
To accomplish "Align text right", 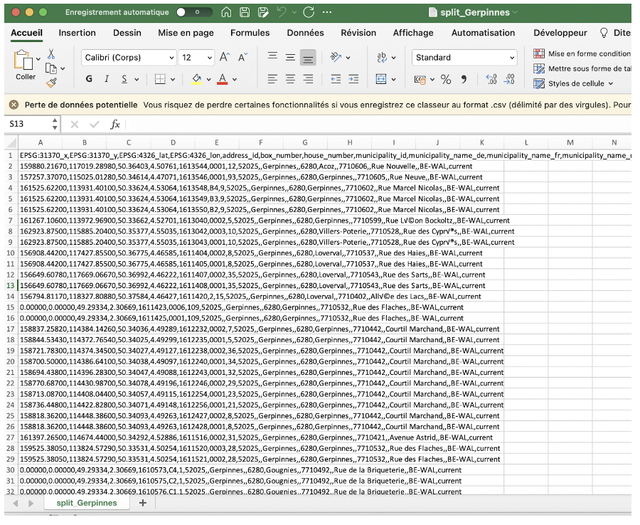I will pyautogui.click(x=308, y=79).
